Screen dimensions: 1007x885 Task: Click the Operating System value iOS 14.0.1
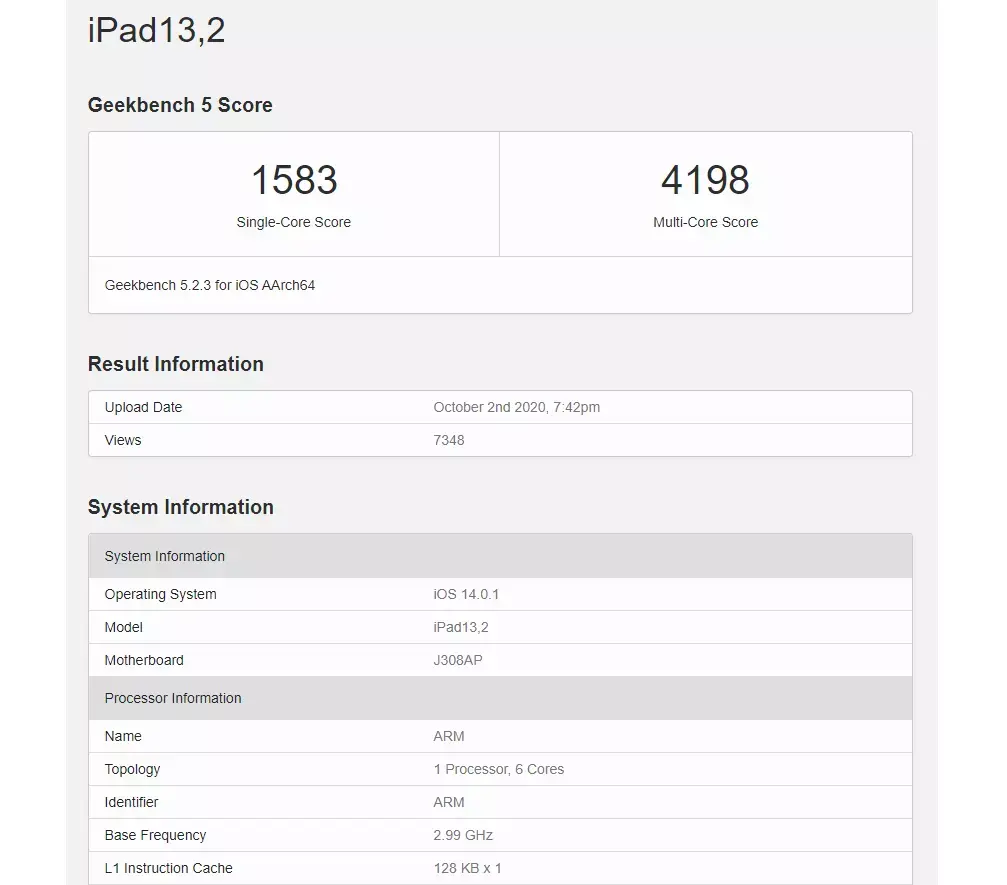click(466, 594)
